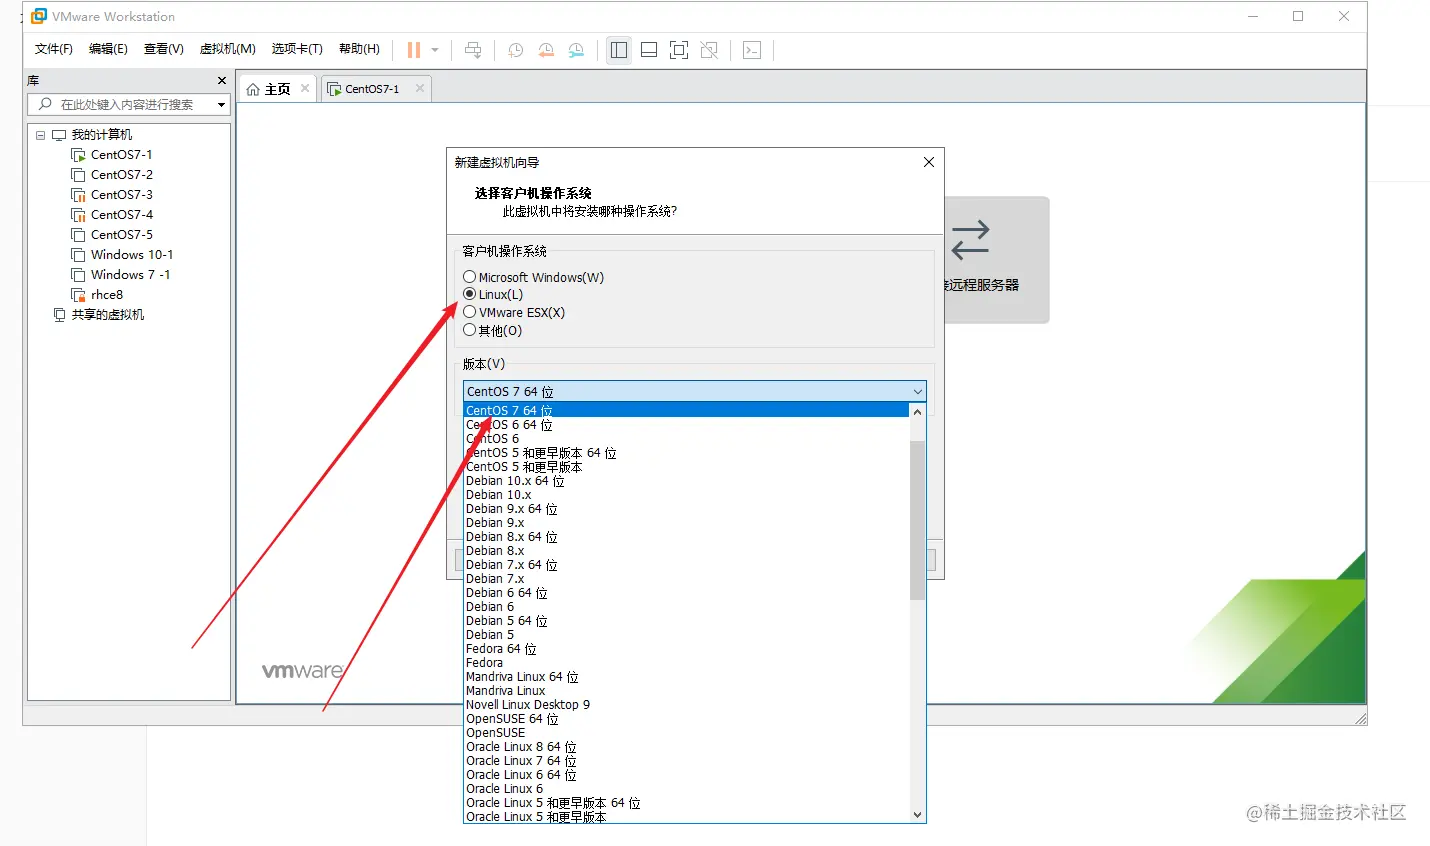Select the Linux(L) radio button
The height and width of the screenshot is (846, 1430).
[469, 294]
